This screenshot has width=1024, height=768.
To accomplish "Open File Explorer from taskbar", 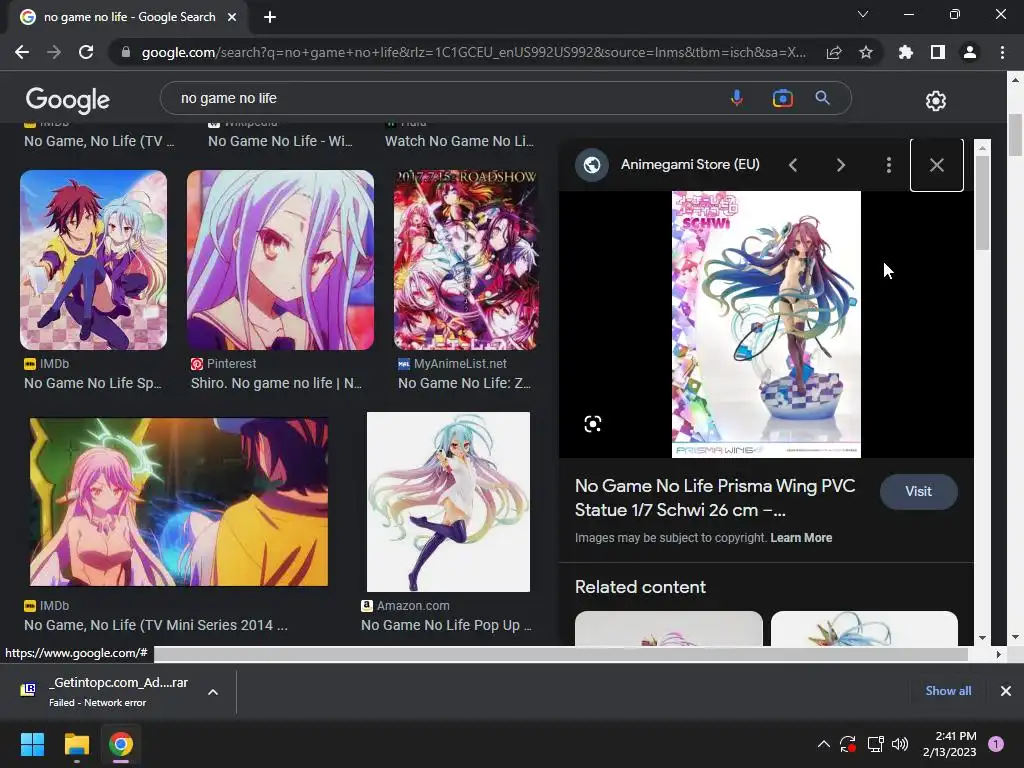I will (x=76, y=744).
